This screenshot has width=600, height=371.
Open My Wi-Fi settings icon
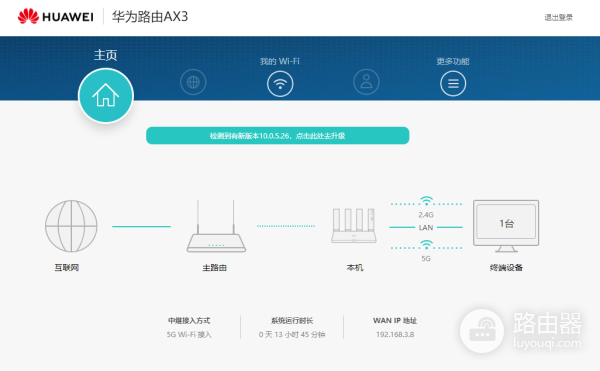coord(280,83)
